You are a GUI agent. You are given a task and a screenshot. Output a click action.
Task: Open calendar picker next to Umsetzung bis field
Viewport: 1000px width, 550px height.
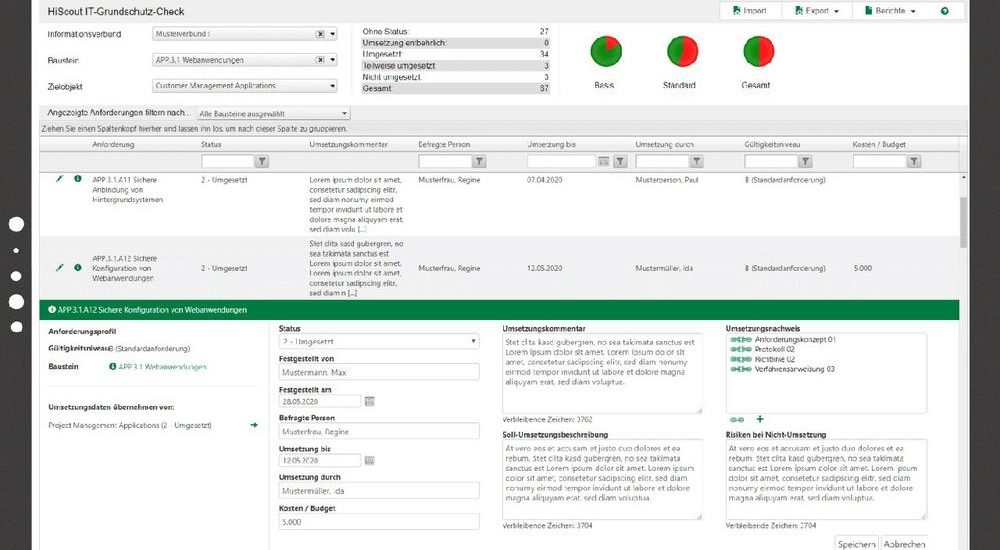pyautogui.click(x=370, y=460)
